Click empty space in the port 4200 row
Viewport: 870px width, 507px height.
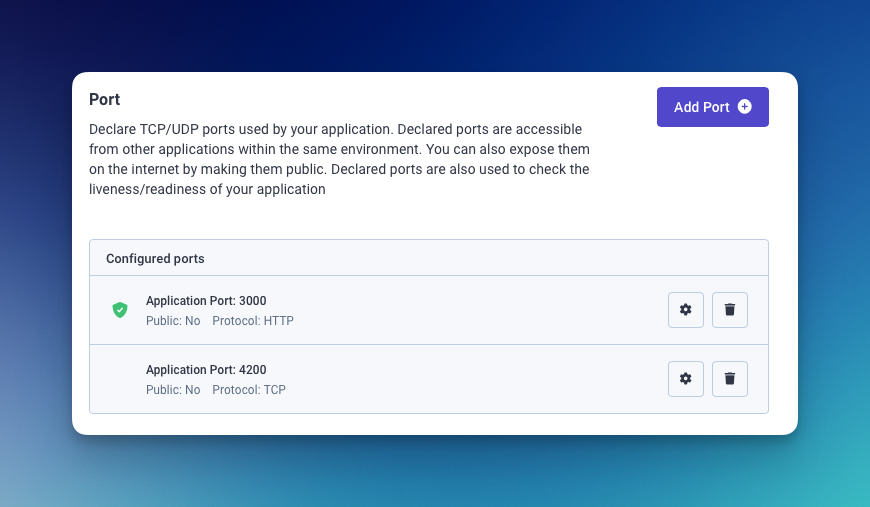(480, 379)
